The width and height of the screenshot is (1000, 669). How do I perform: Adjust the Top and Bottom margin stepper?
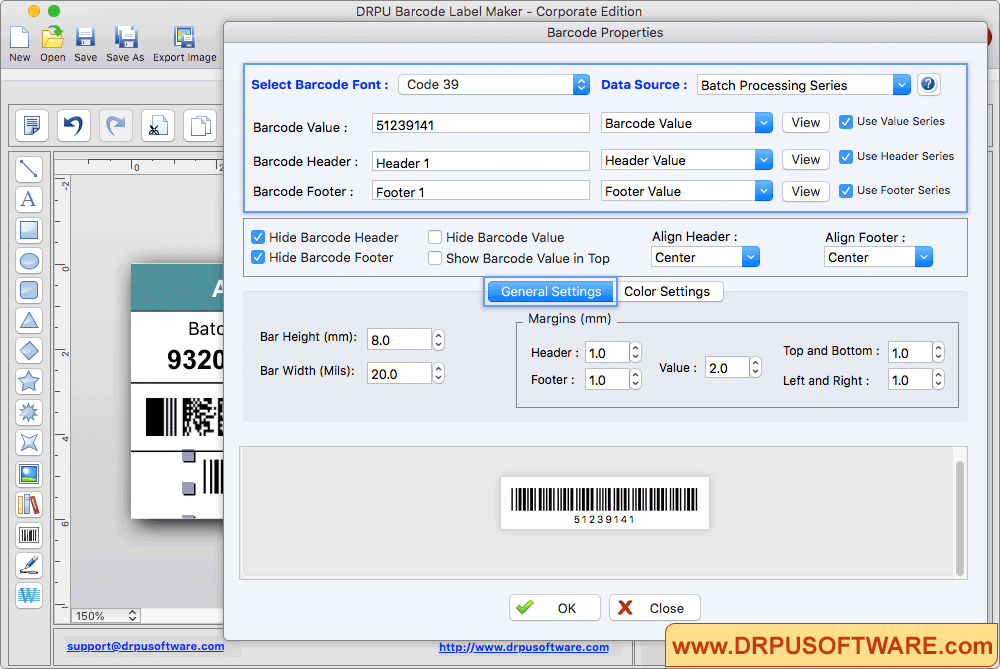point(938,352)
